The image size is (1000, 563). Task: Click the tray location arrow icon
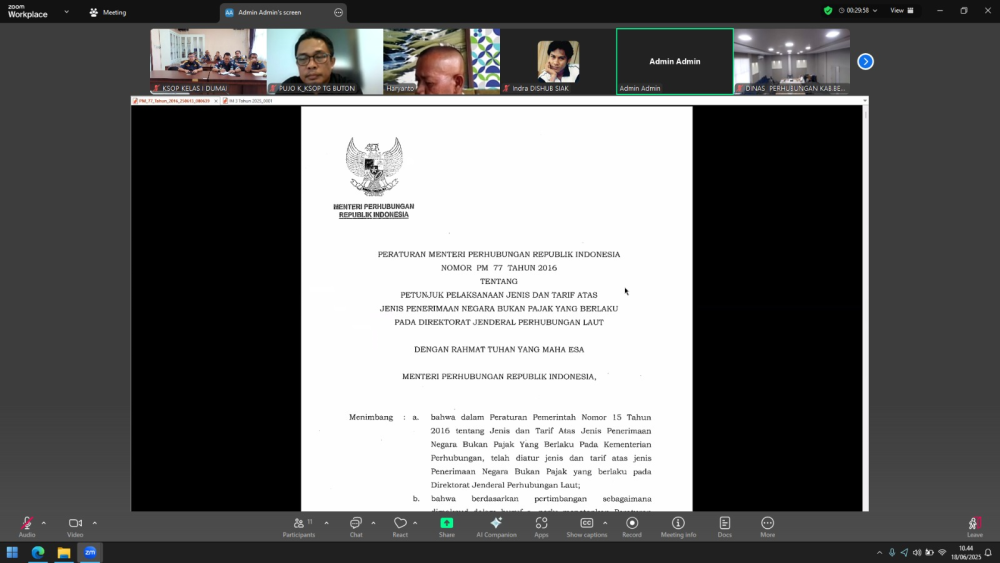tap(904, 553)
